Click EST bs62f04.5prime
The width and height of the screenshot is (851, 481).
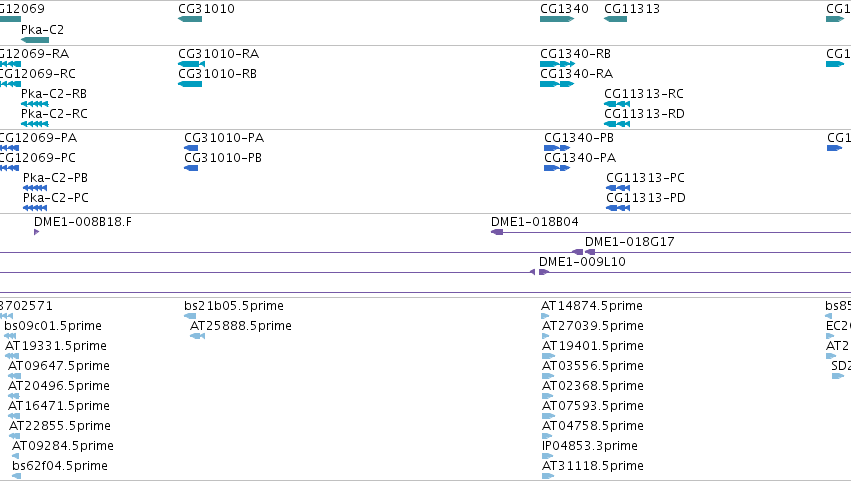point(60,467)
